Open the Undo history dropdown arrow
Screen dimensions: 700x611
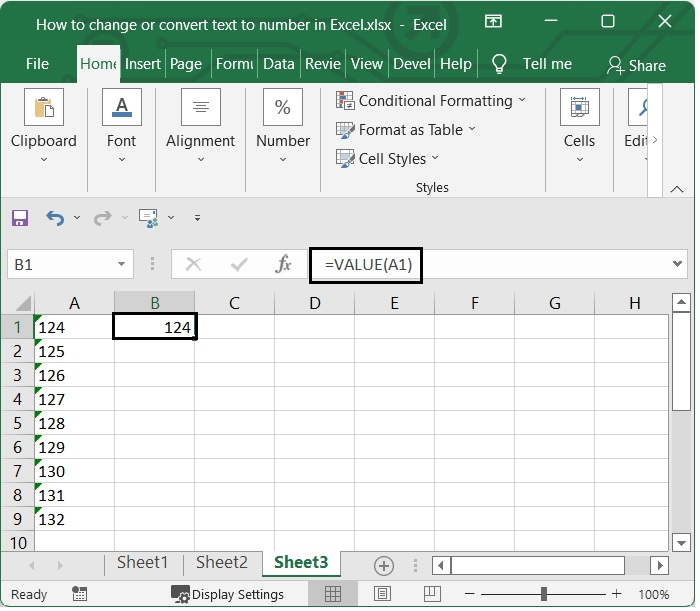point(77,218)
